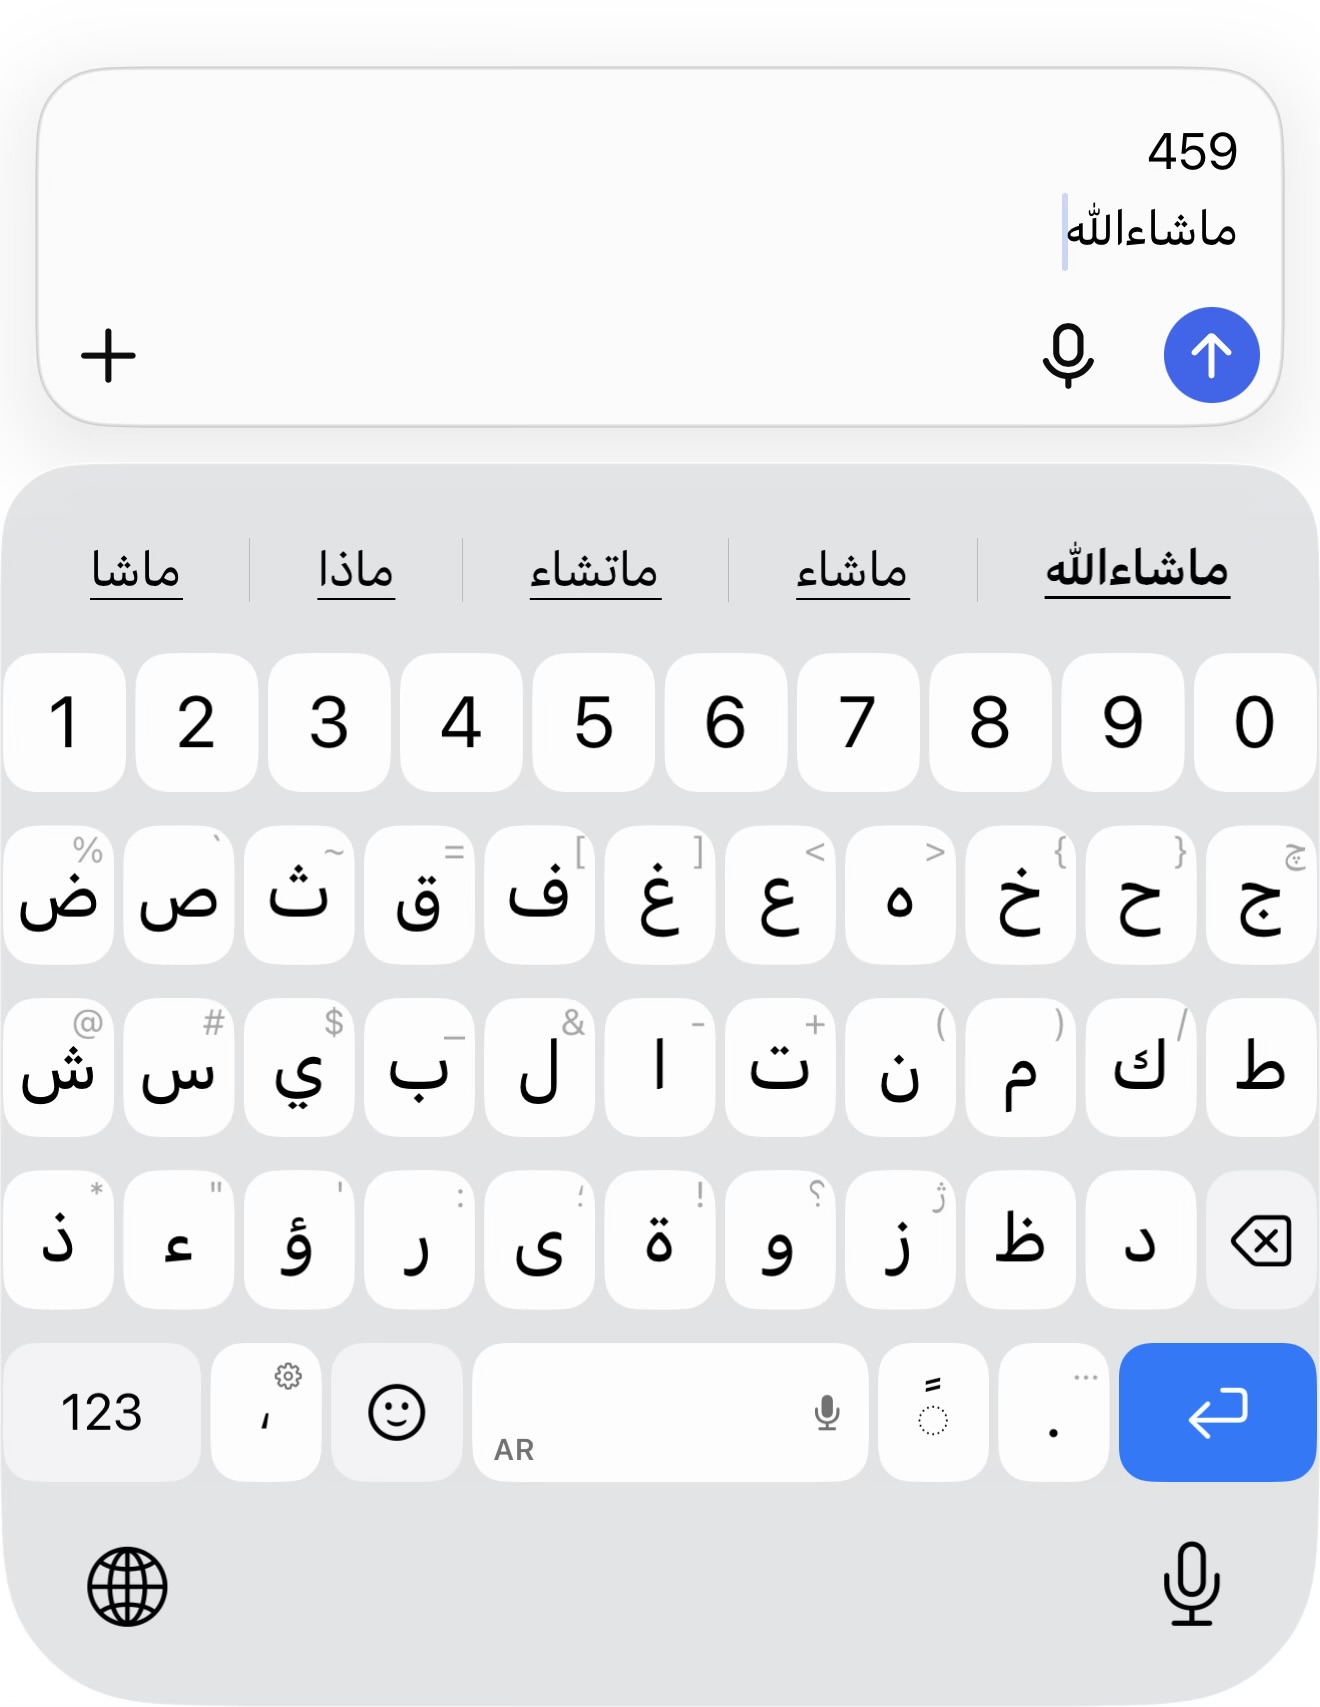This screenshot has height=1707, width=1320.
Task: Choose the suggestion ماذا
Action: pyautogui.click(x=356, y=571)
